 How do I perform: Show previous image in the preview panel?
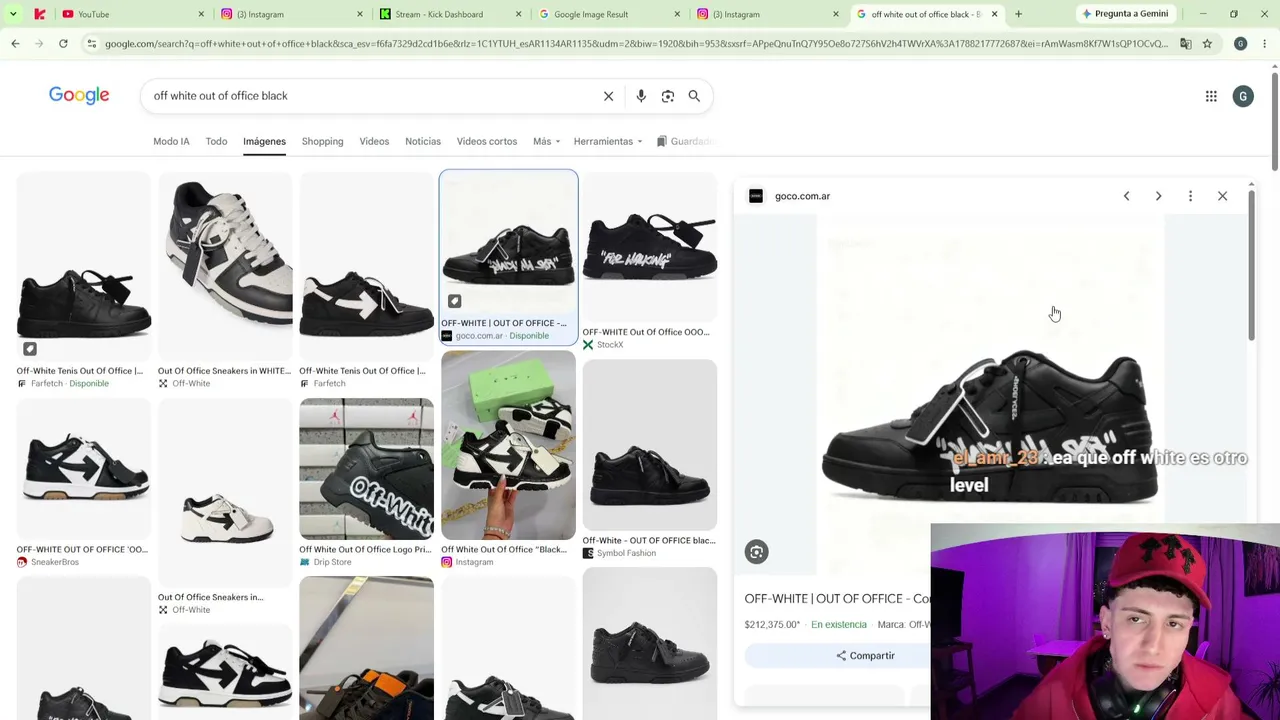(x=1126, y=196)
